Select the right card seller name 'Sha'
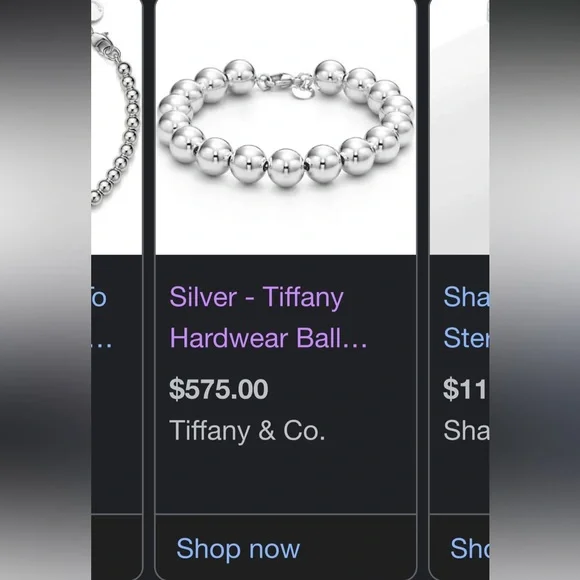The image size is (580, 580). coord(466,431)
